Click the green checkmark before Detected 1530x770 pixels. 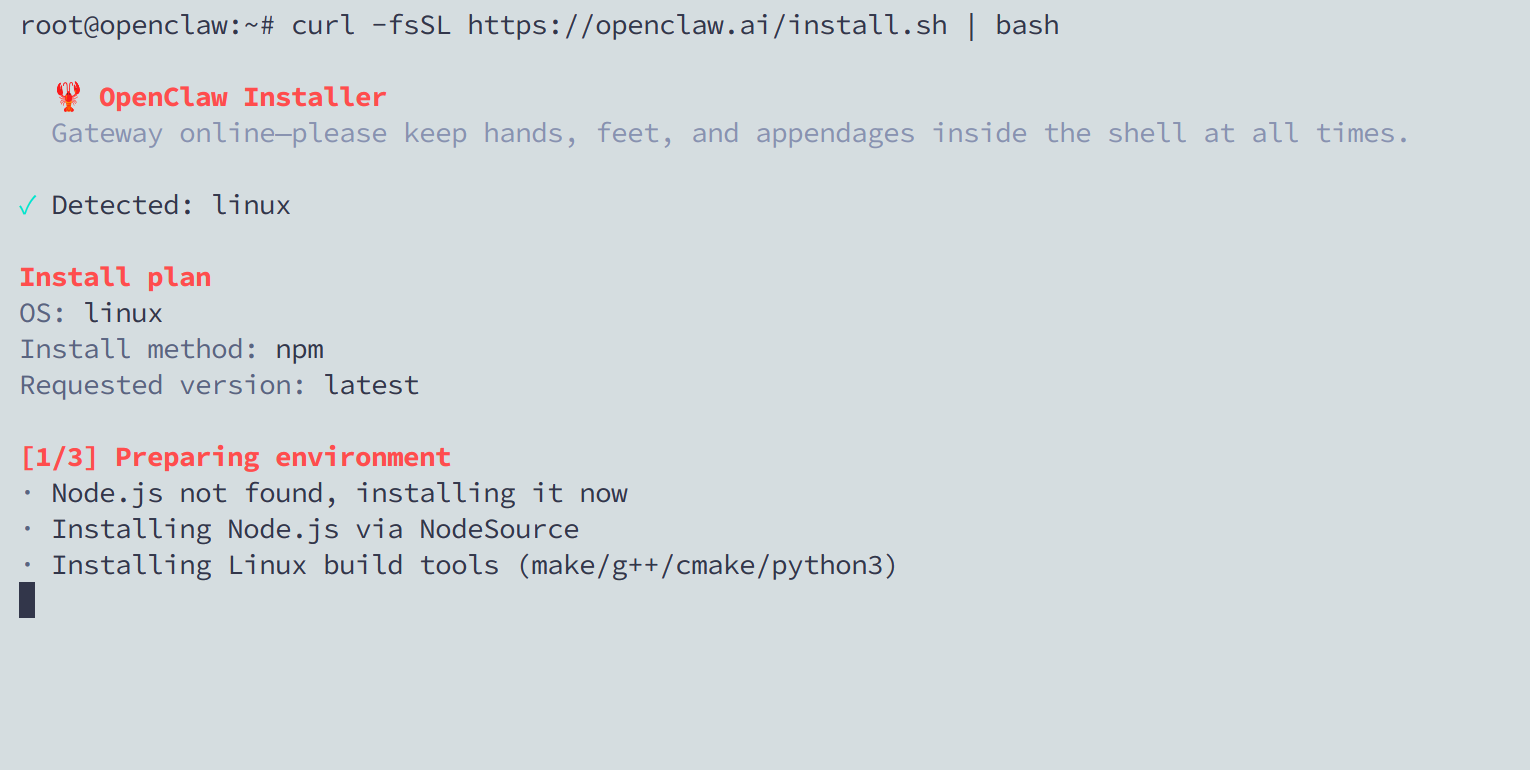coord(28,205)
